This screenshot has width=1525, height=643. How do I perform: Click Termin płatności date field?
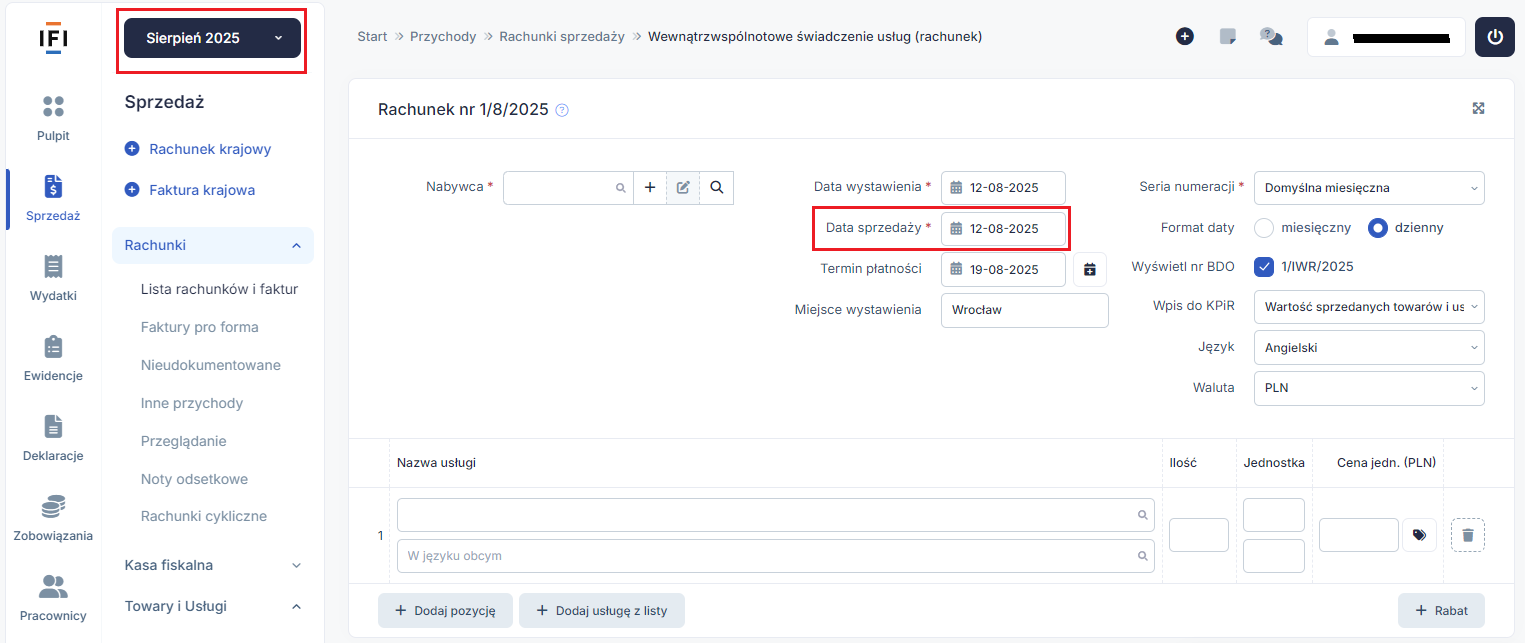(1003, 269)
